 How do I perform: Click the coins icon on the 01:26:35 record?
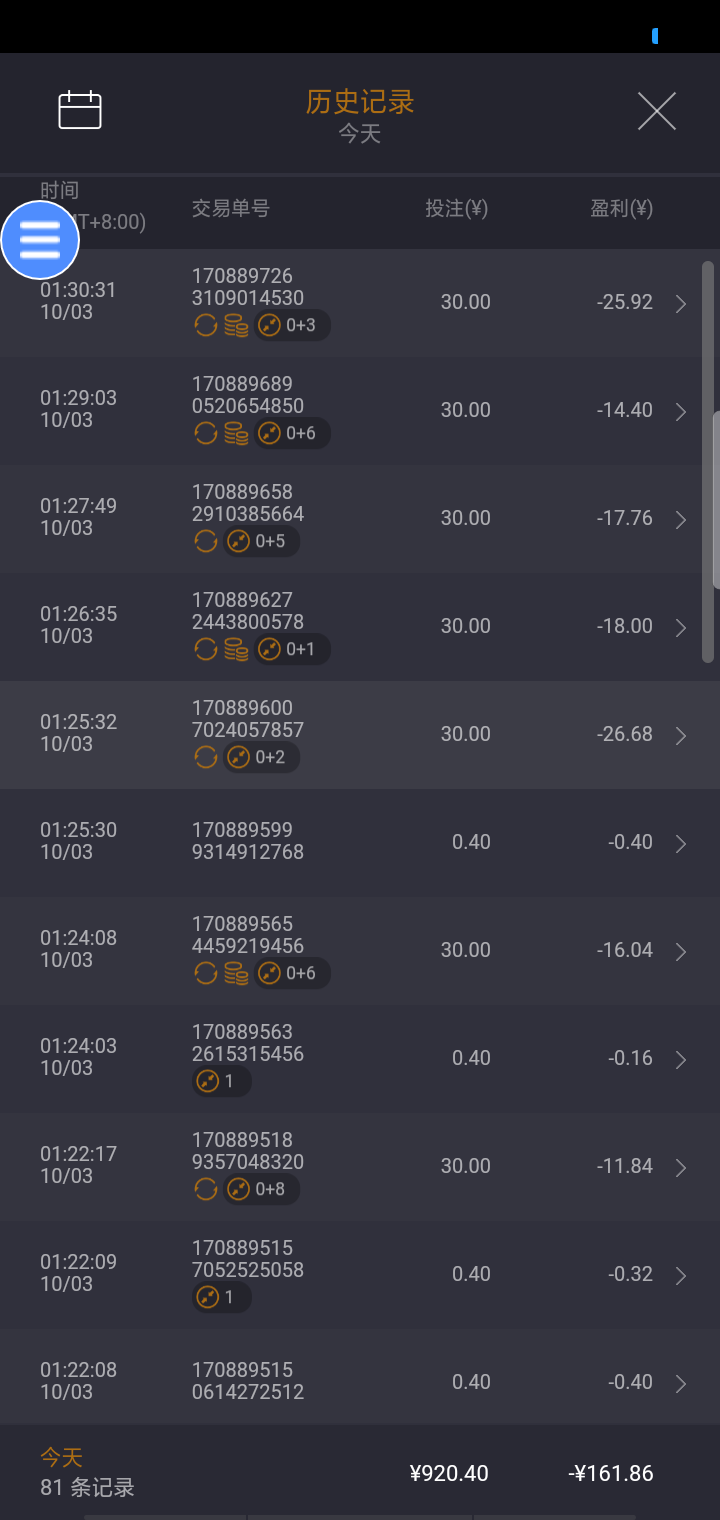pos(236,649)
